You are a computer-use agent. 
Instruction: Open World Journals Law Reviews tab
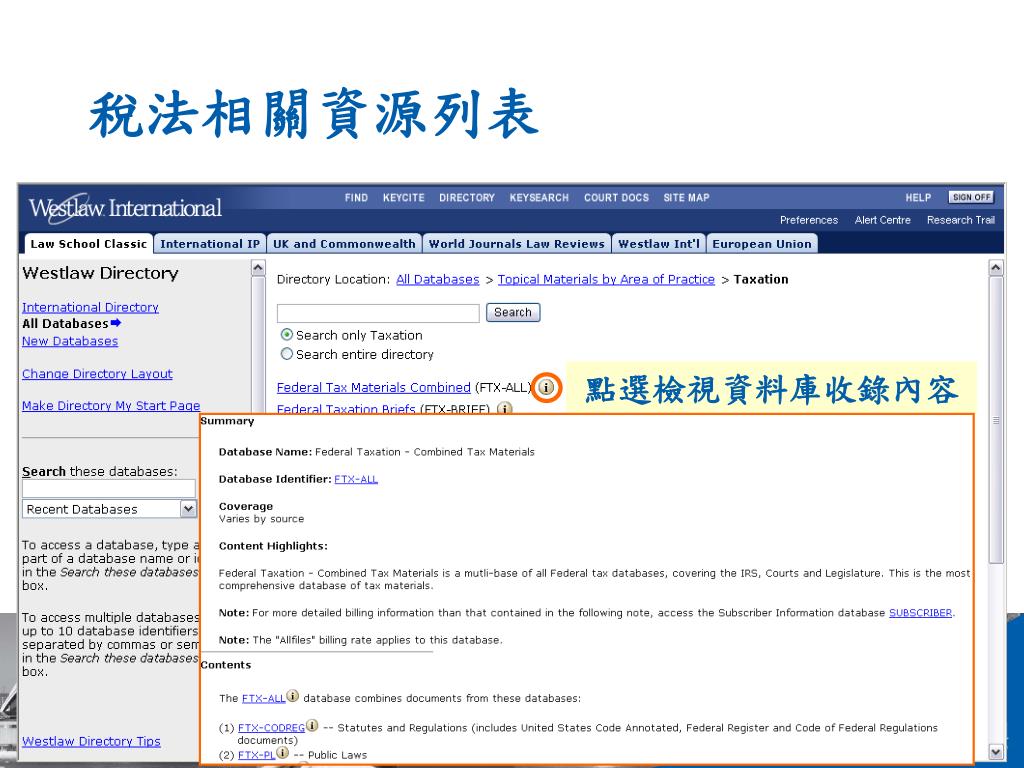click(x=517, y=244)
